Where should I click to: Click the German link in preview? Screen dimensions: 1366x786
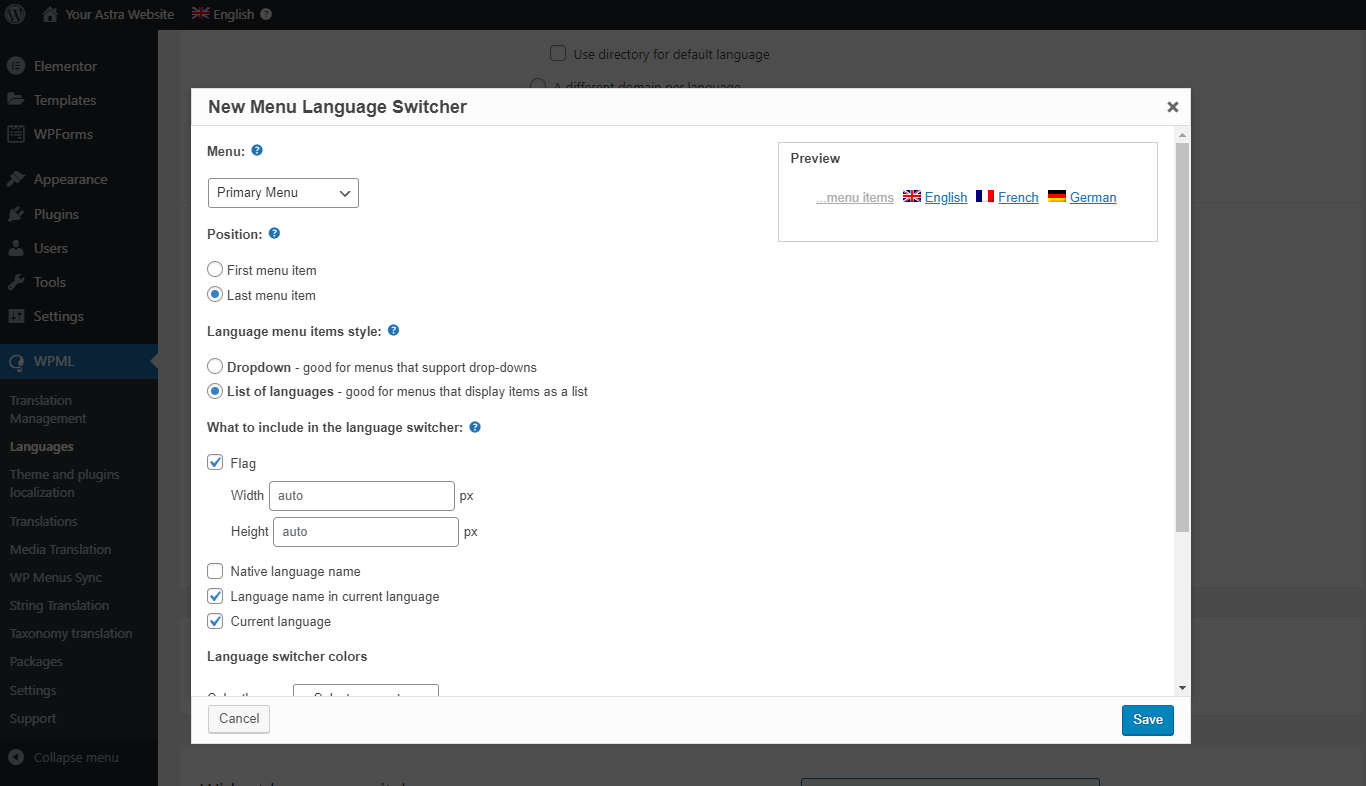pyautogui.click(x=1093, y=197)
